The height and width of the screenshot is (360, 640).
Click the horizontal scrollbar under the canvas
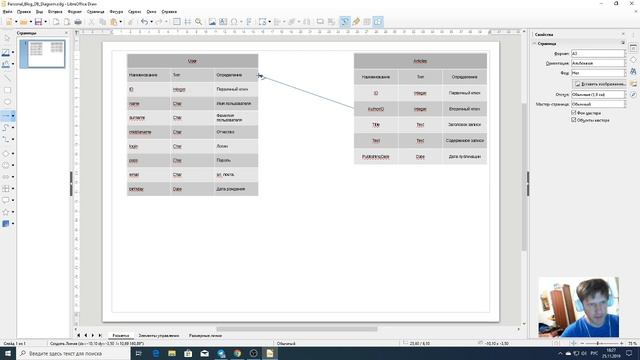[x=297, y=329]
